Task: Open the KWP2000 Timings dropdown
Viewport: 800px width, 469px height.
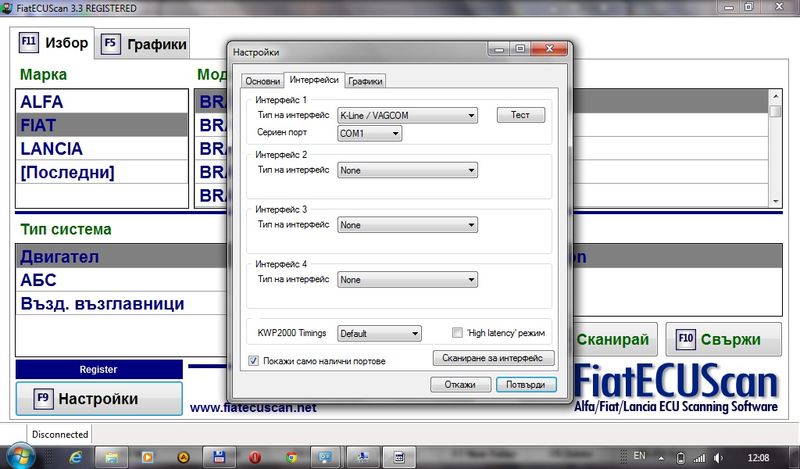Action: 379,333
